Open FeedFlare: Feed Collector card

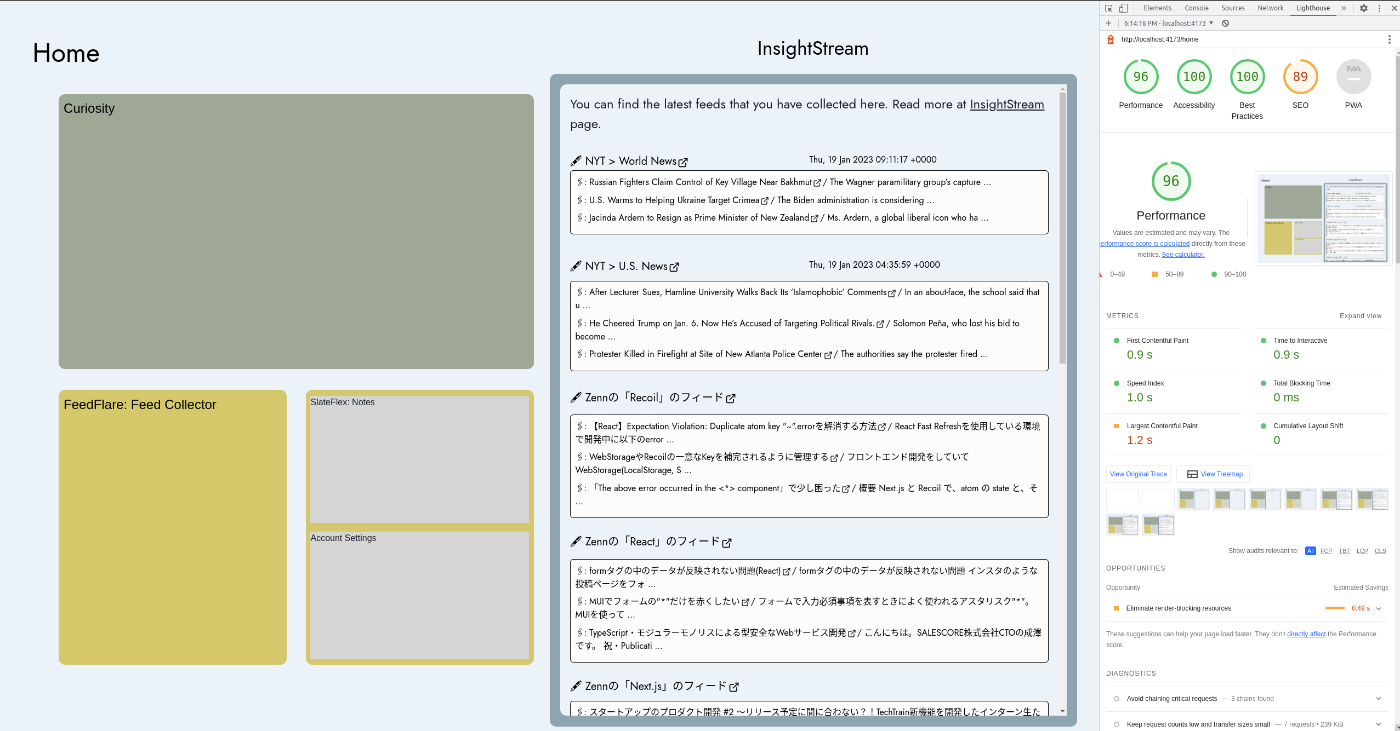click(173, 527)
